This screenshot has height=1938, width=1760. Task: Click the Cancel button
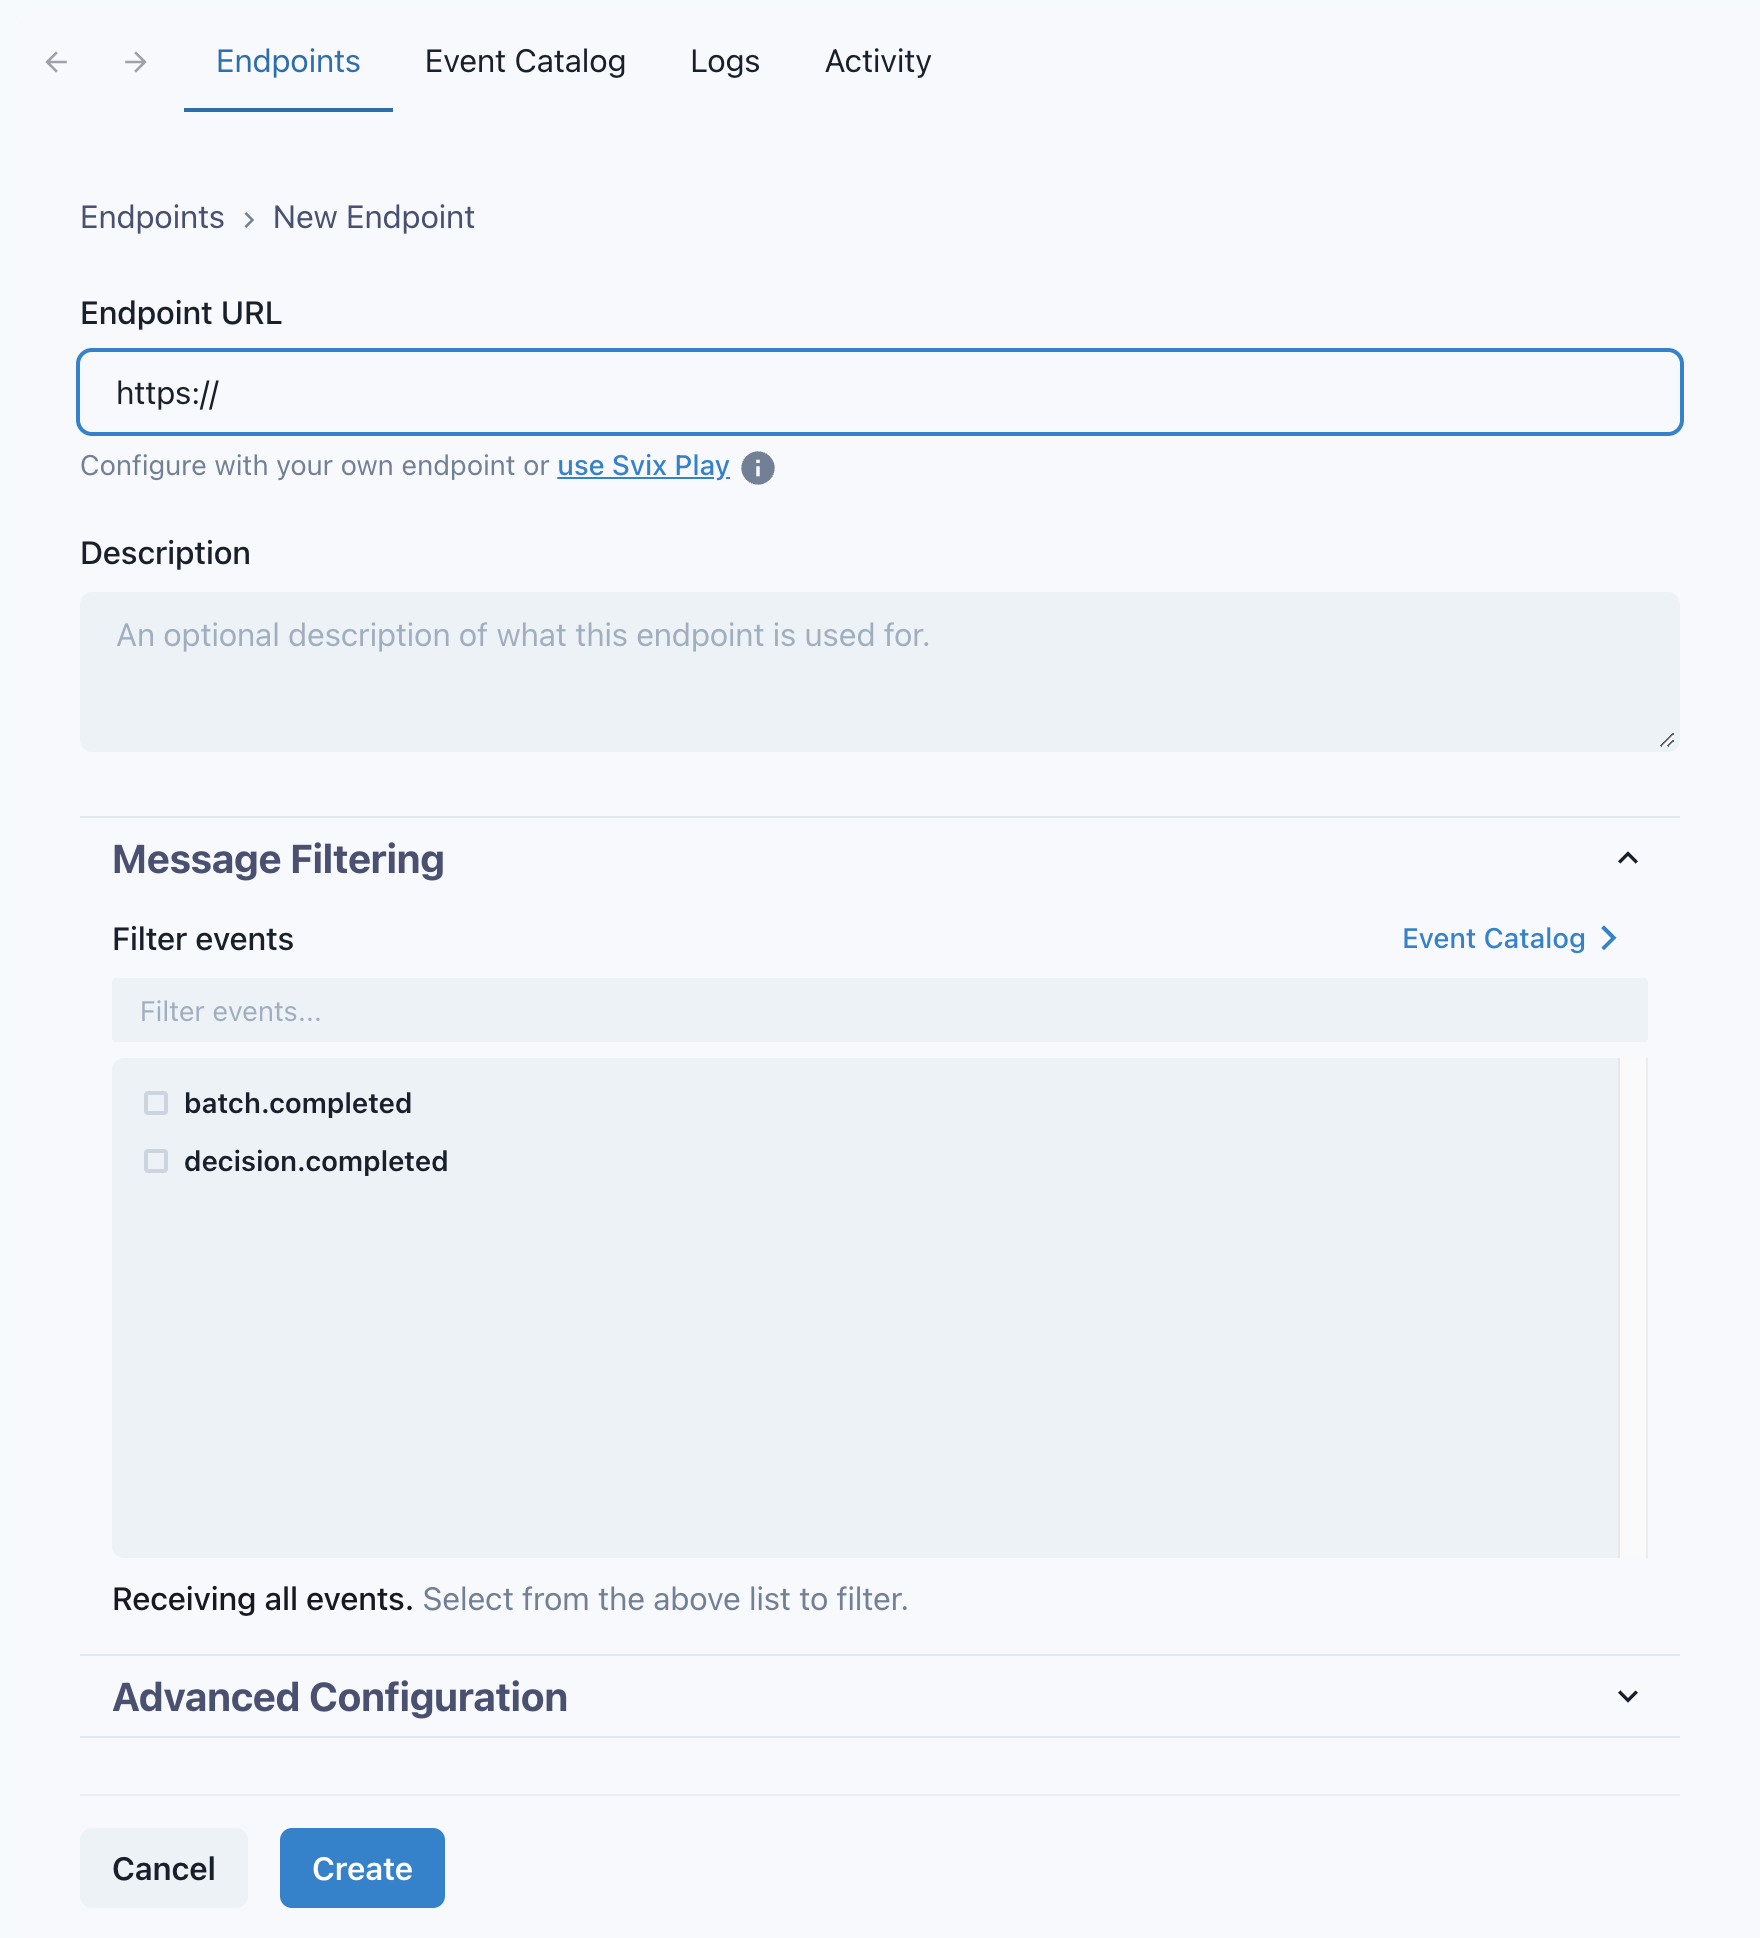tap(163, 1868)
